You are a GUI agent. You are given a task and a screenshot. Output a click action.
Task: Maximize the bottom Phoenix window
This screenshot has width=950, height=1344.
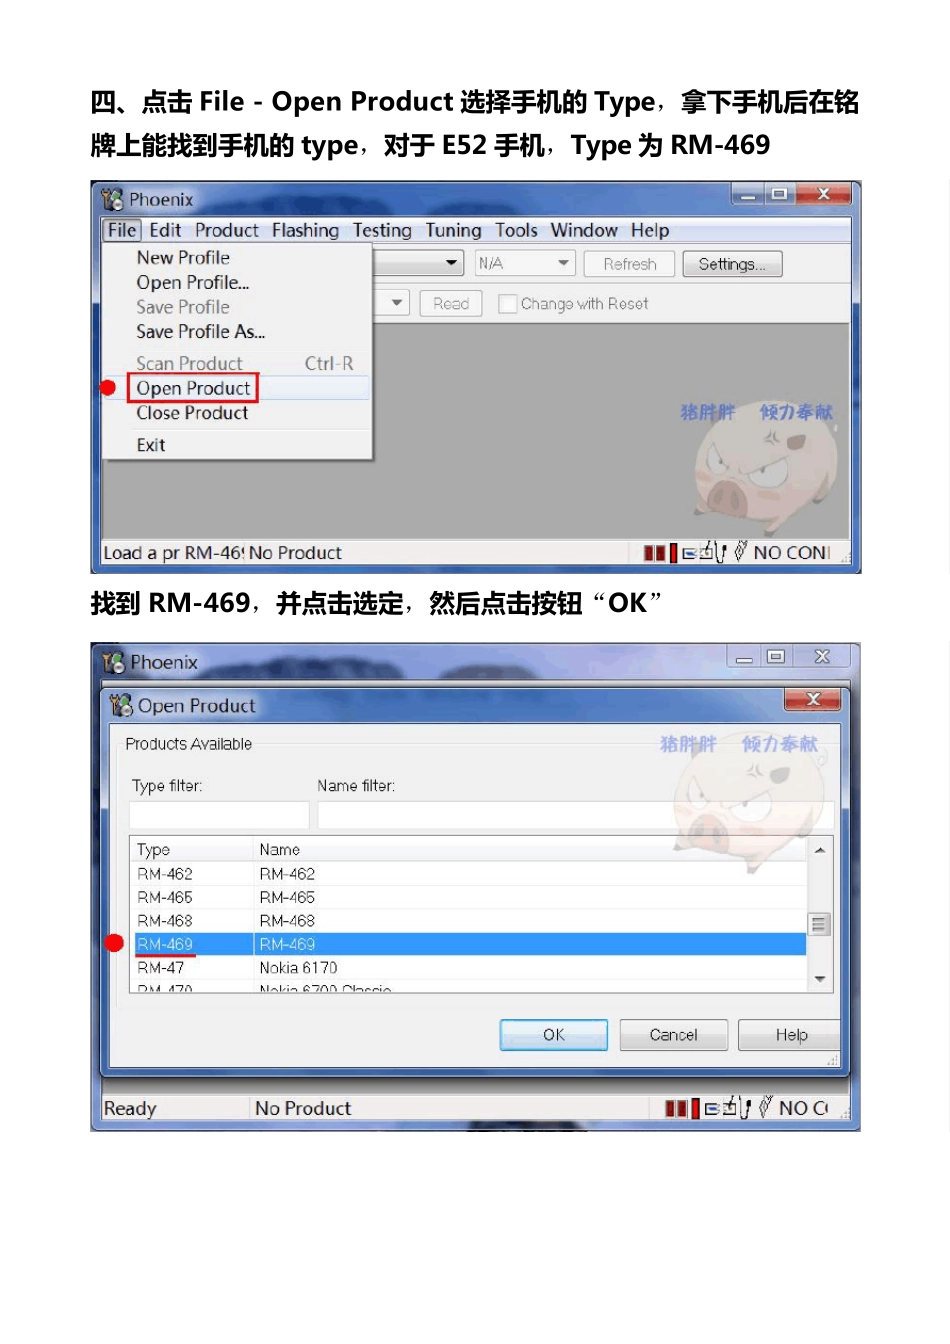coord(776,657)
